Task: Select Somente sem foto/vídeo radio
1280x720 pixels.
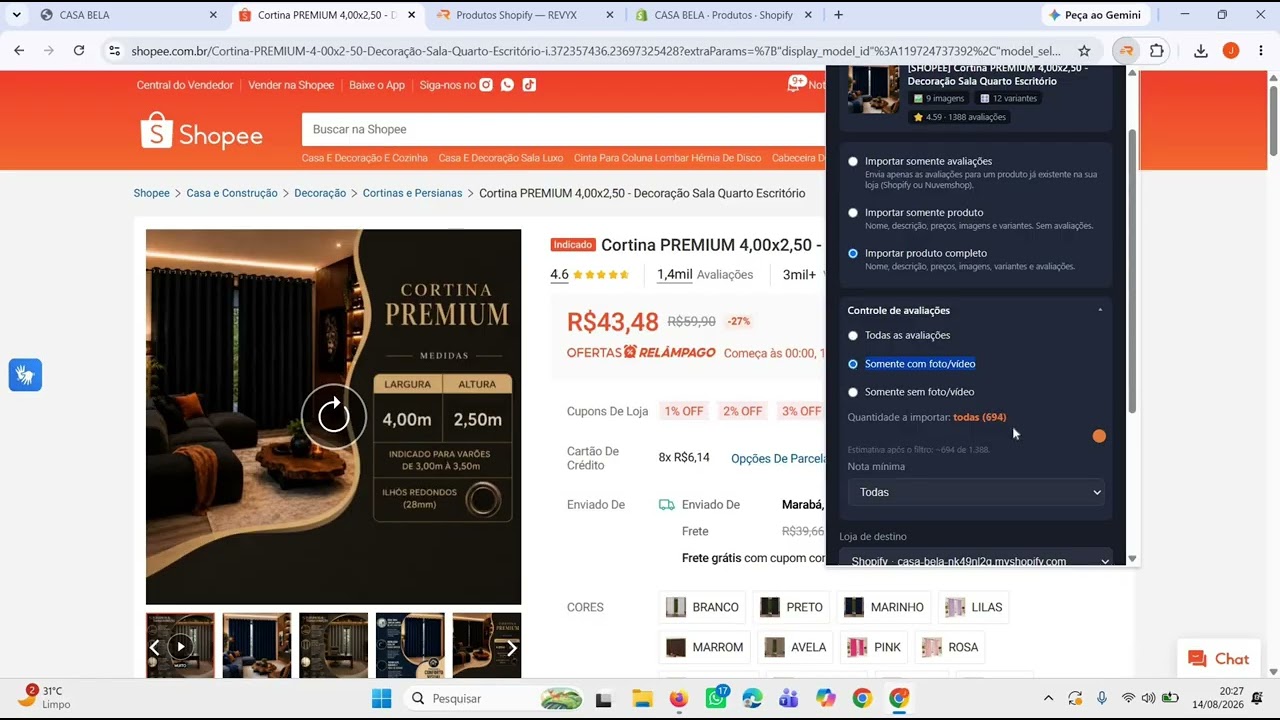Action: click(x=853, y=392)
